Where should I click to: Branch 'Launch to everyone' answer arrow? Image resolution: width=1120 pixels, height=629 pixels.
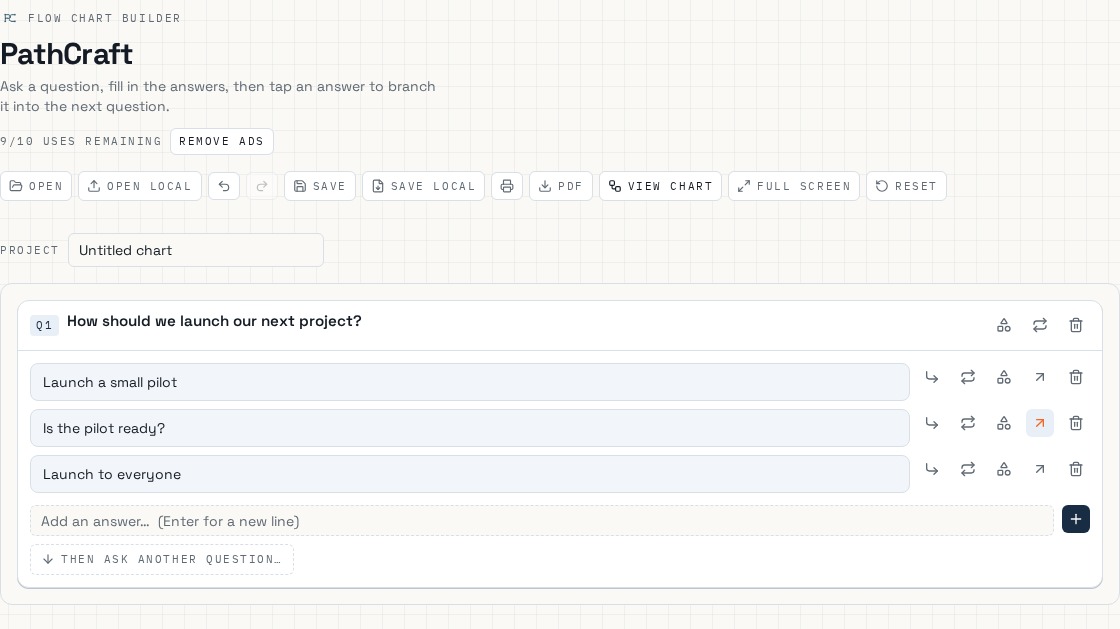(x=931, y=469)
